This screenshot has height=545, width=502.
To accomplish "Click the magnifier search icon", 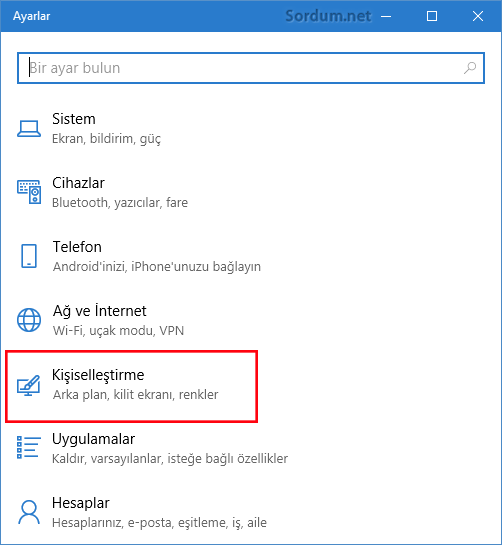I will (470, 68).
